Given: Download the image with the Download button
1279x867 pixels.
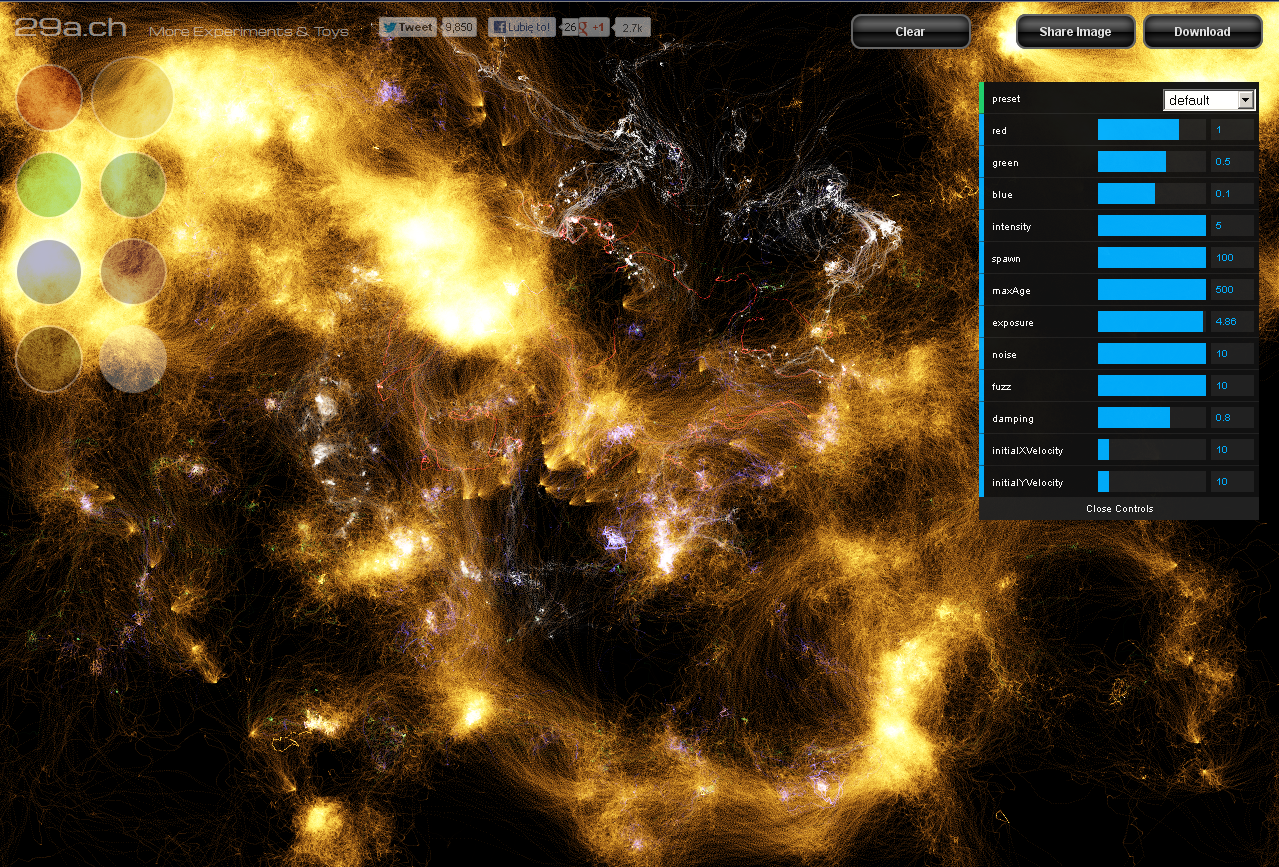Looking at the screenshot, I should pyautogui.click(x=1202, y=32).
